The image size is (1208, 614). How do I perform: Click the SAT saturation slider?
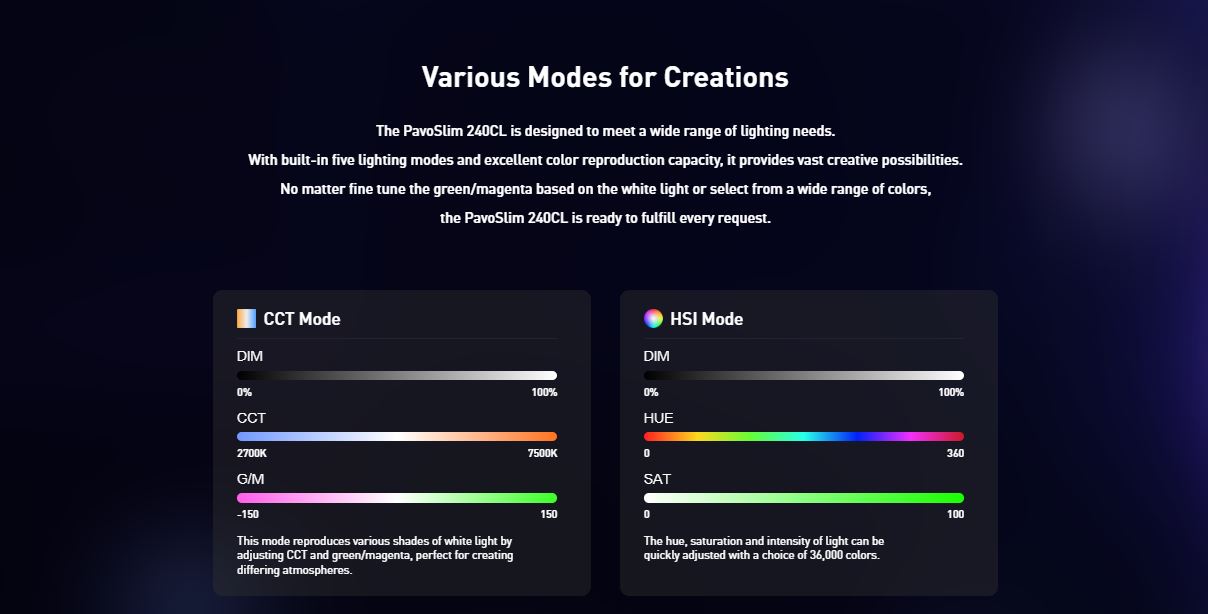point(804,498)
